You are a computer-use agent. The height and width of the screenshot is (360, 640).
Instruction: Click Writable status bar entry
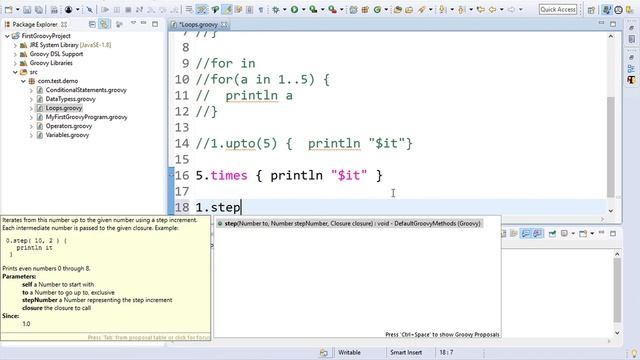click(x=349, y=352)
